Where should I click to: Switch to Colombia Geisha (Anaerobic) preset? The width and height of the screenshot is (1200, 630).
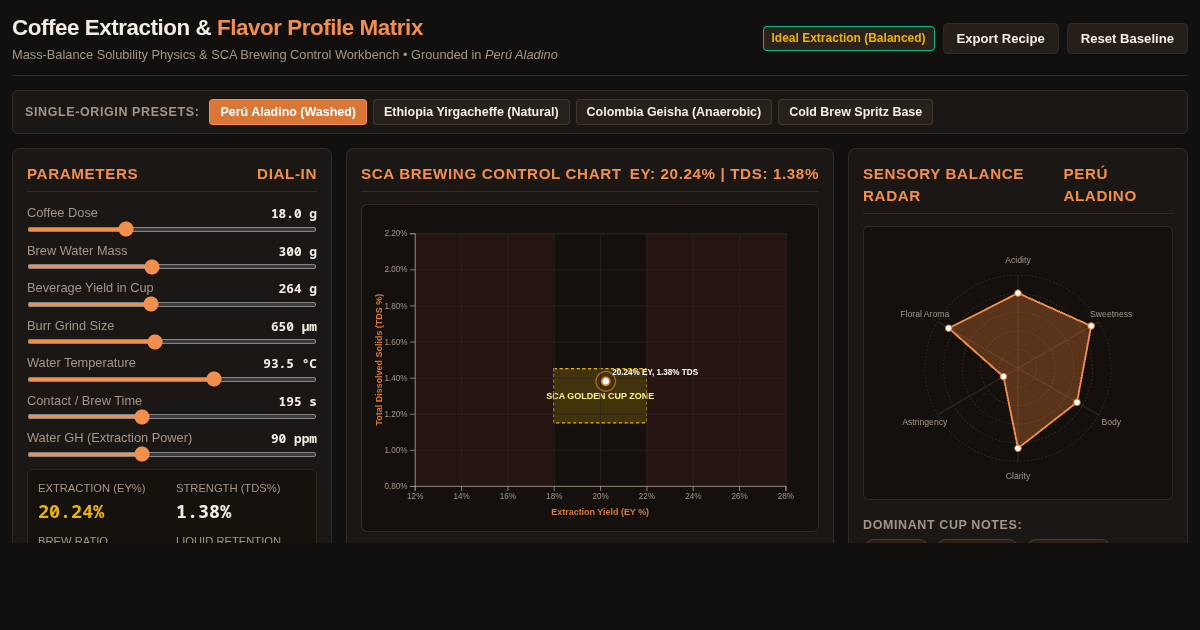(x=673, y=112)
